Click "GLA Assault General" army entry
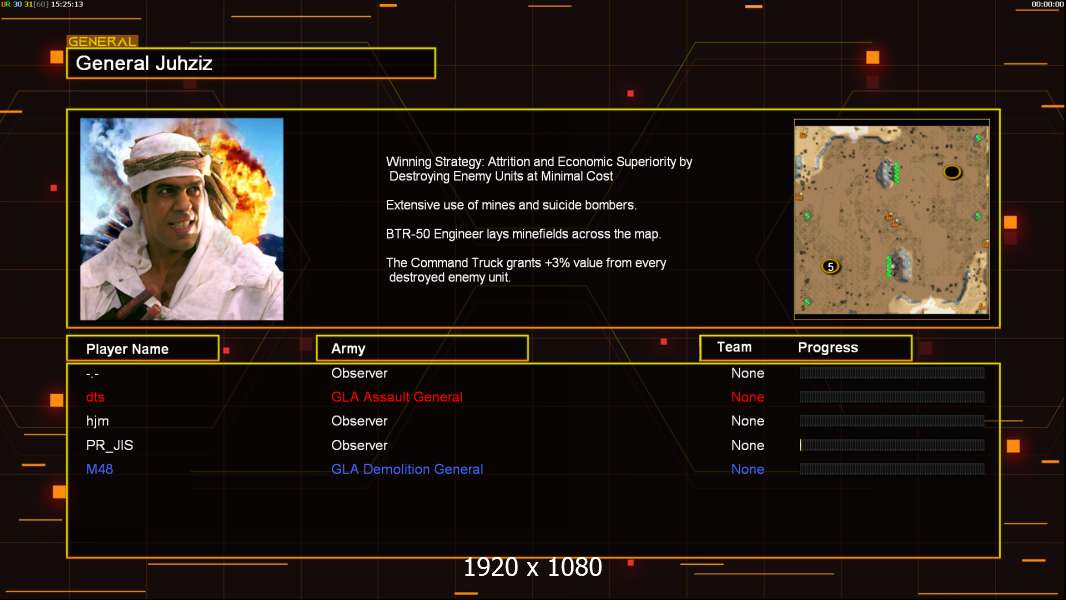 397,397
